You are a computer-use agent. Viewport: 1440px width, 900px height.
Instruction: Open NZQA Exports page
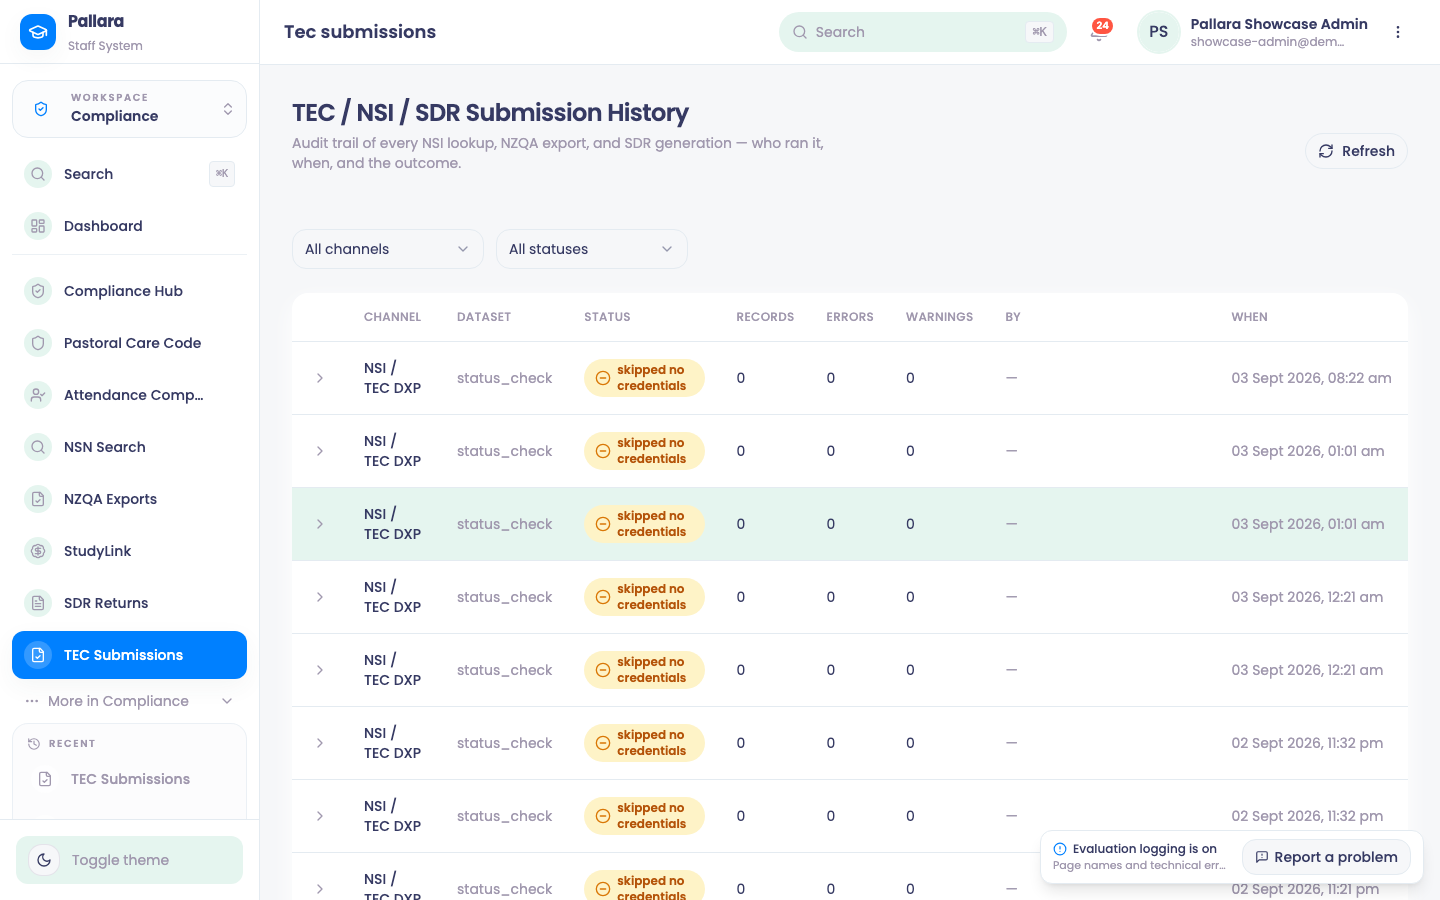129,499
